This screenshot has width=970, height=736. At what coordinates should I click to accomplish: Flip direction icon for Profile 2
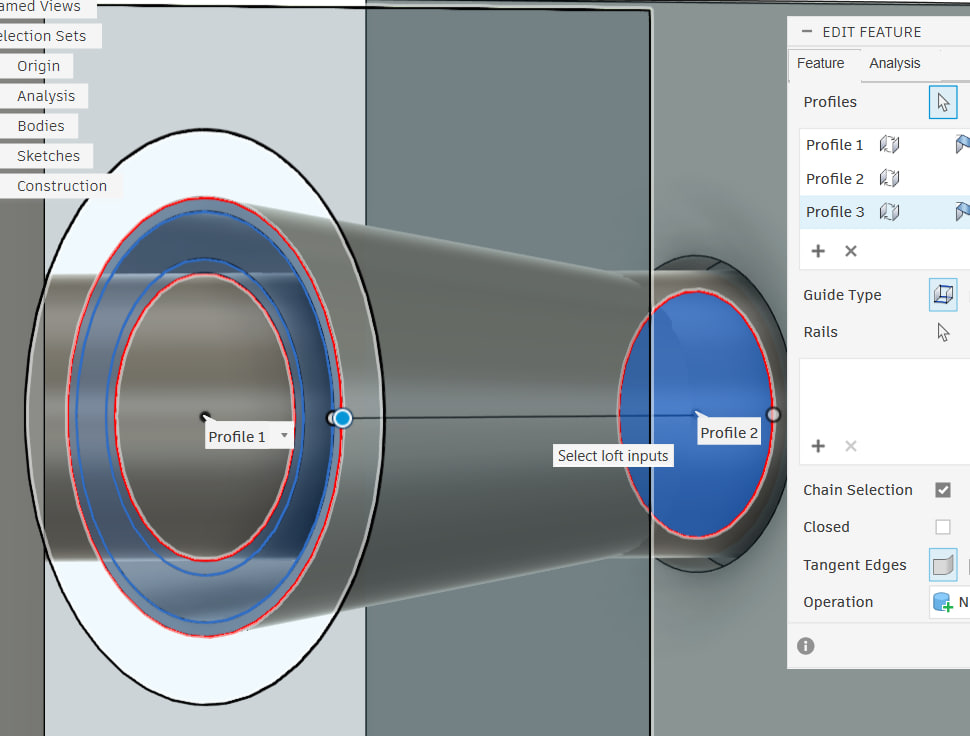889,179
